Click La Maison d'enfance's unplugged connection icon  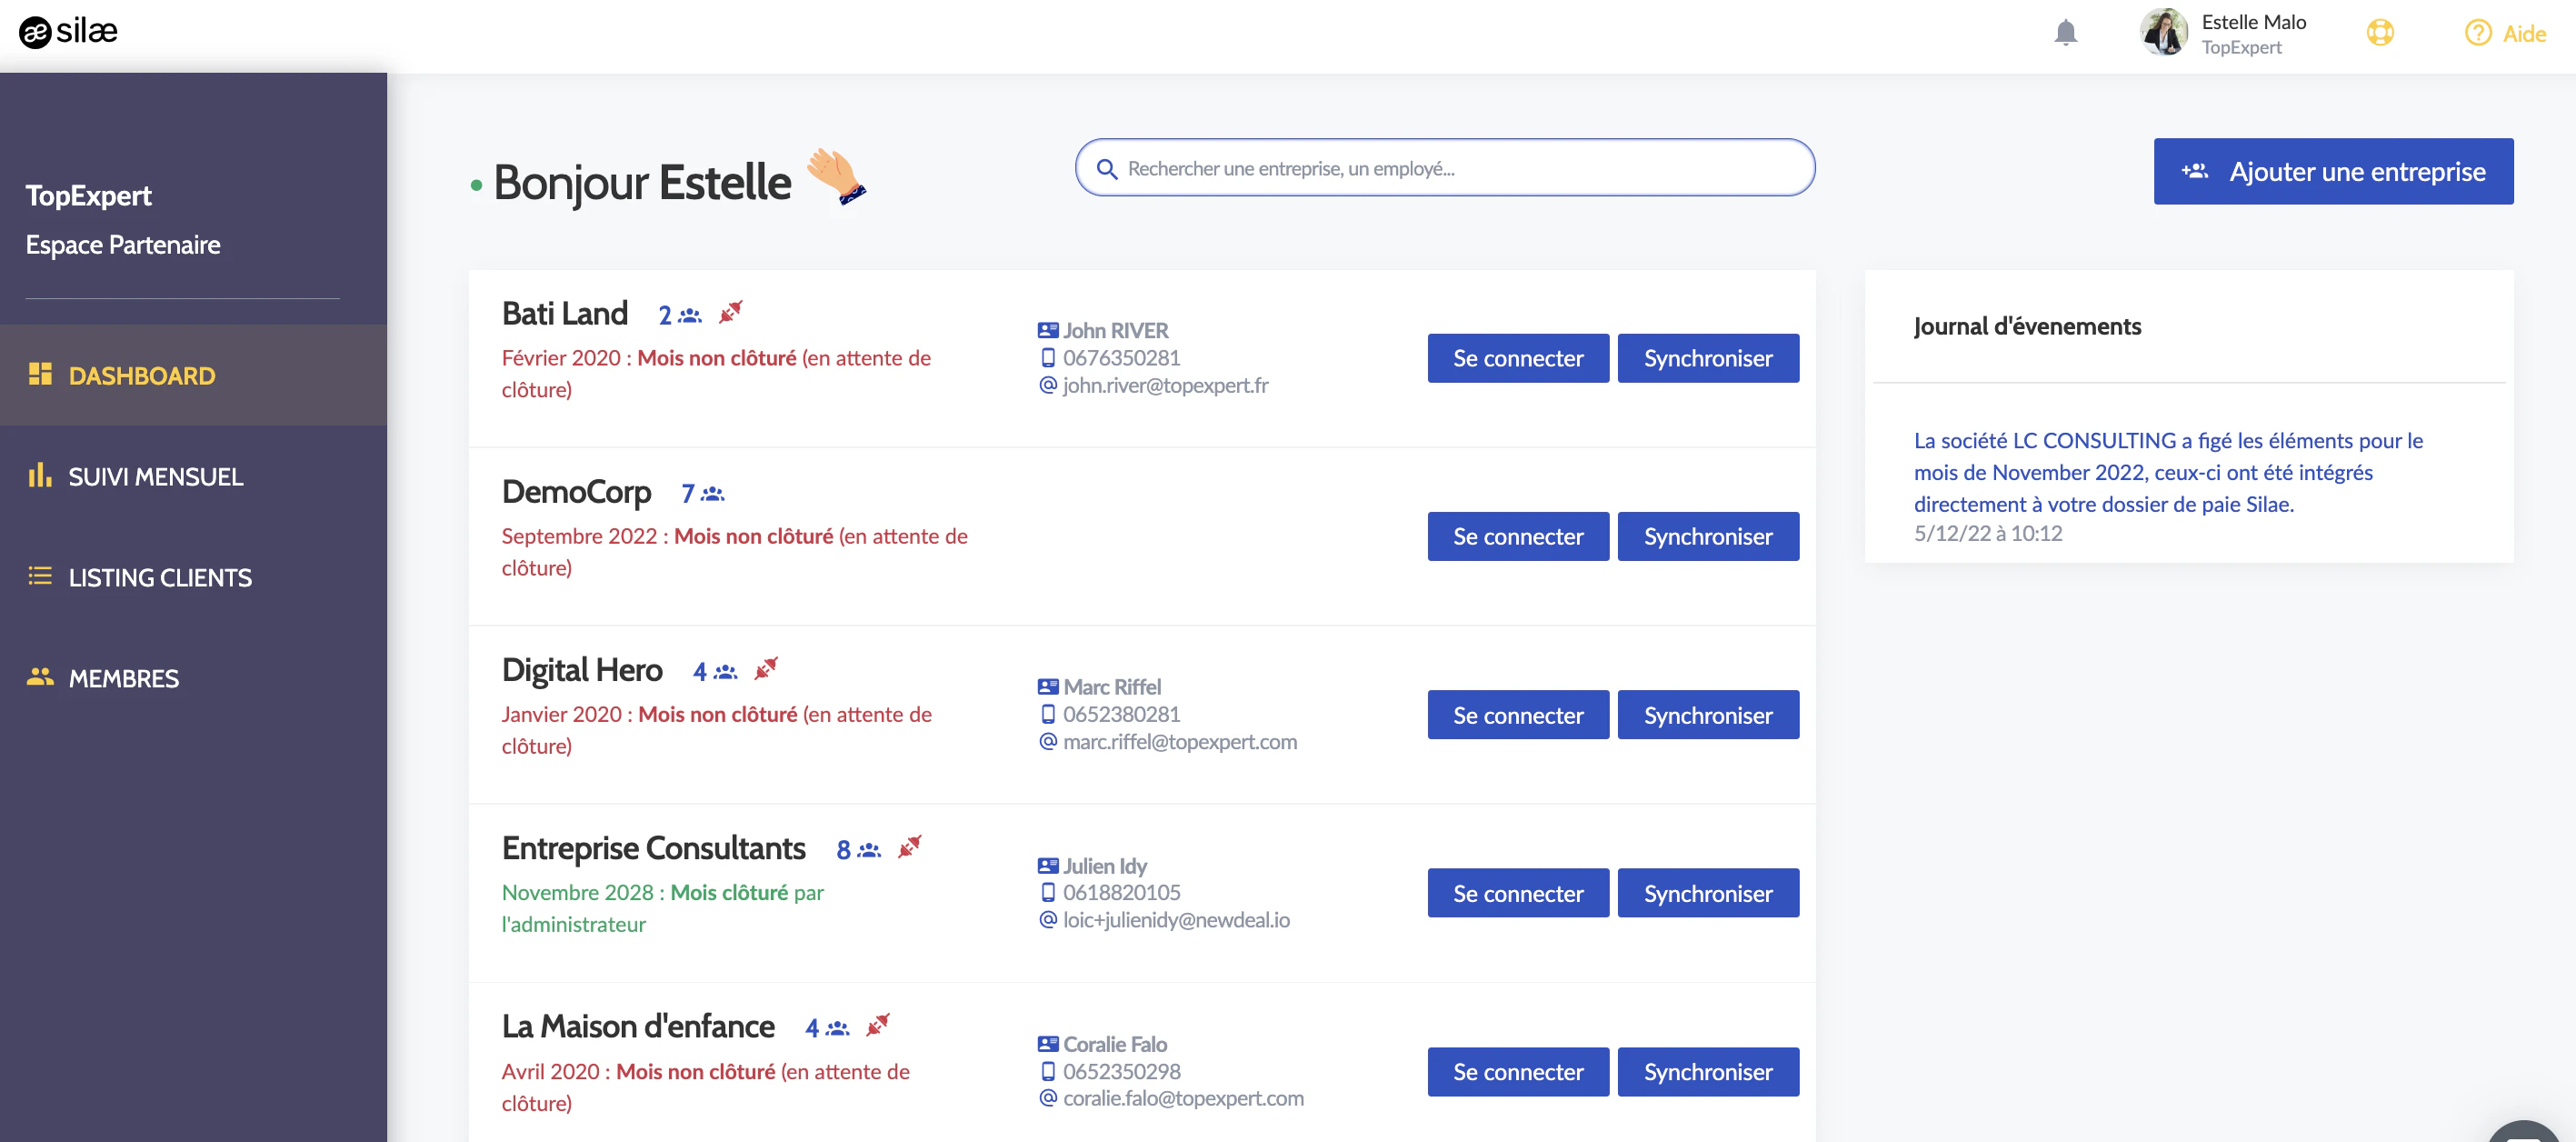click(878, 1026)
